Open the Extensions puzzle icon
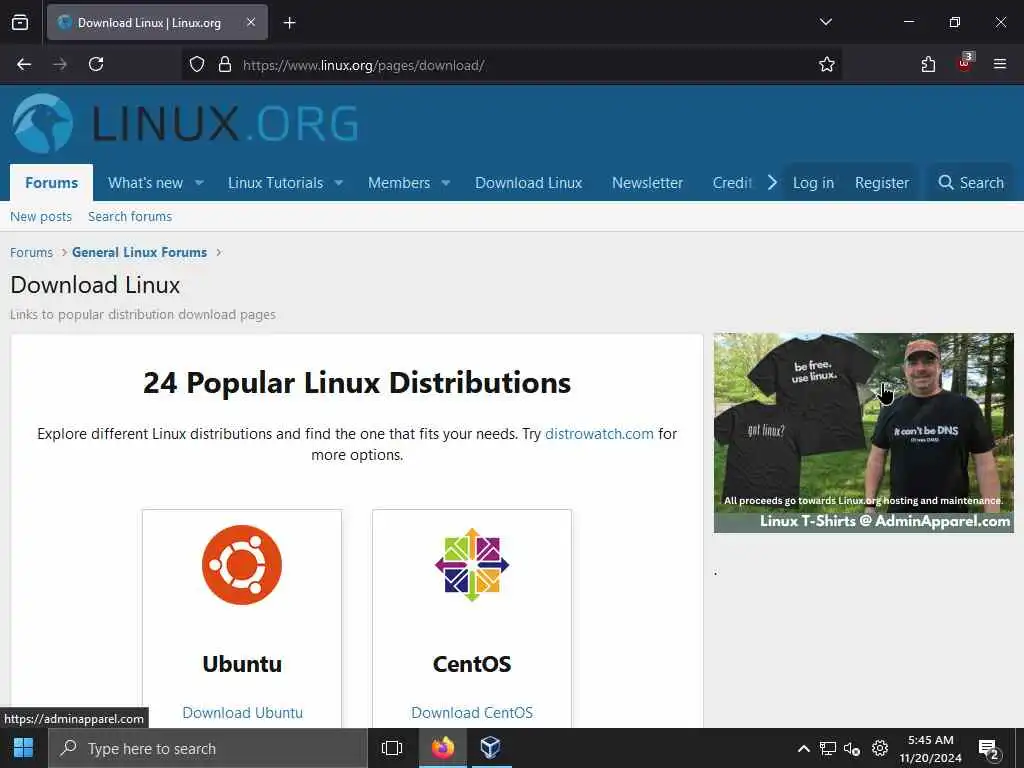This screenshot has height=768, width=1024. tap(928, 65)
